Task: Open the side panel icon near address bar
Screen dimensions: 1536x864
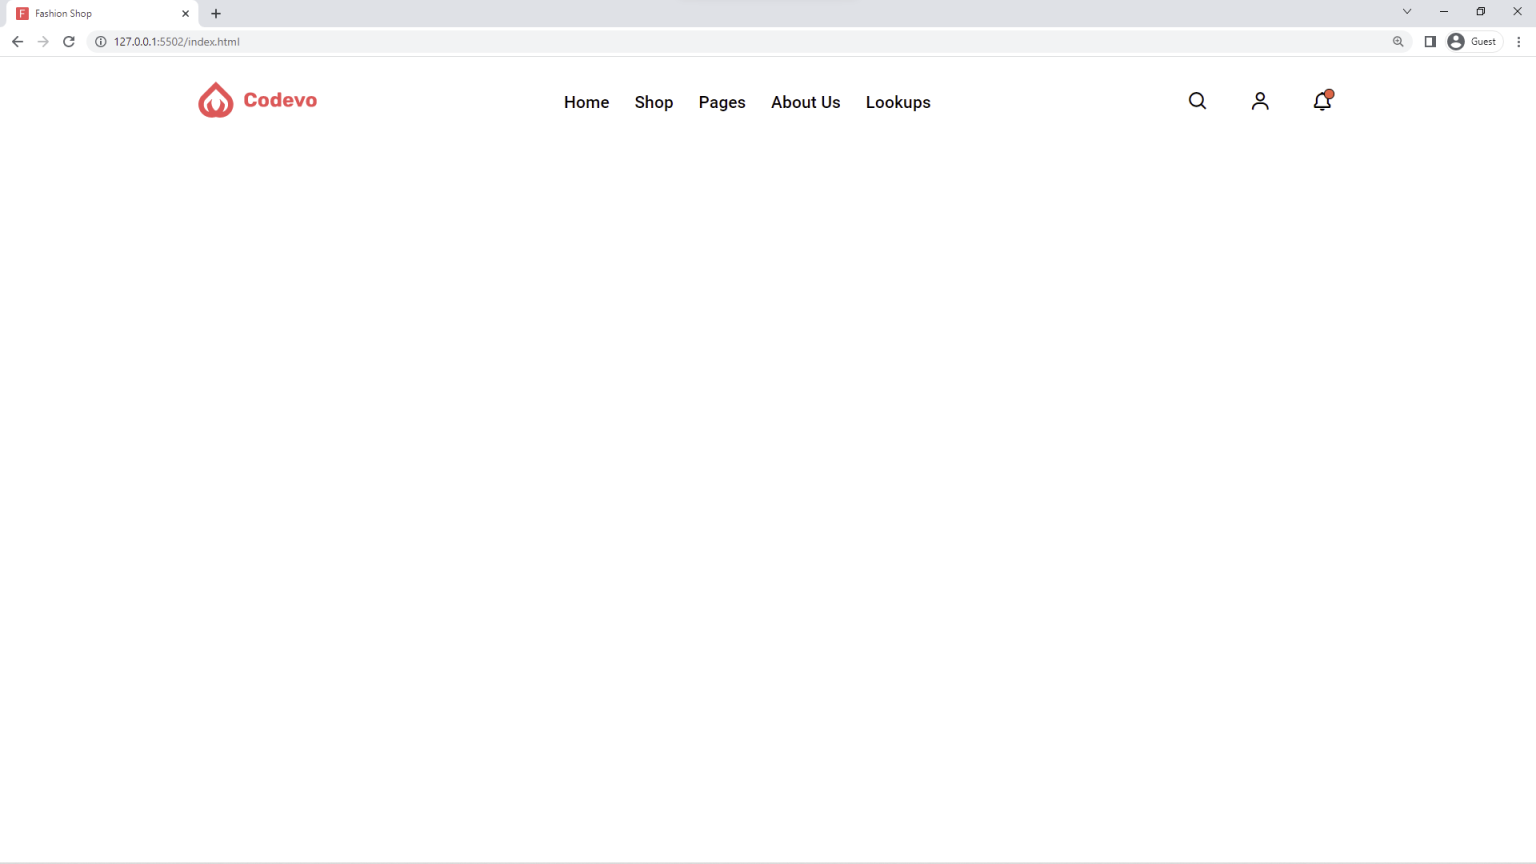Action: tap(1430, 41)
